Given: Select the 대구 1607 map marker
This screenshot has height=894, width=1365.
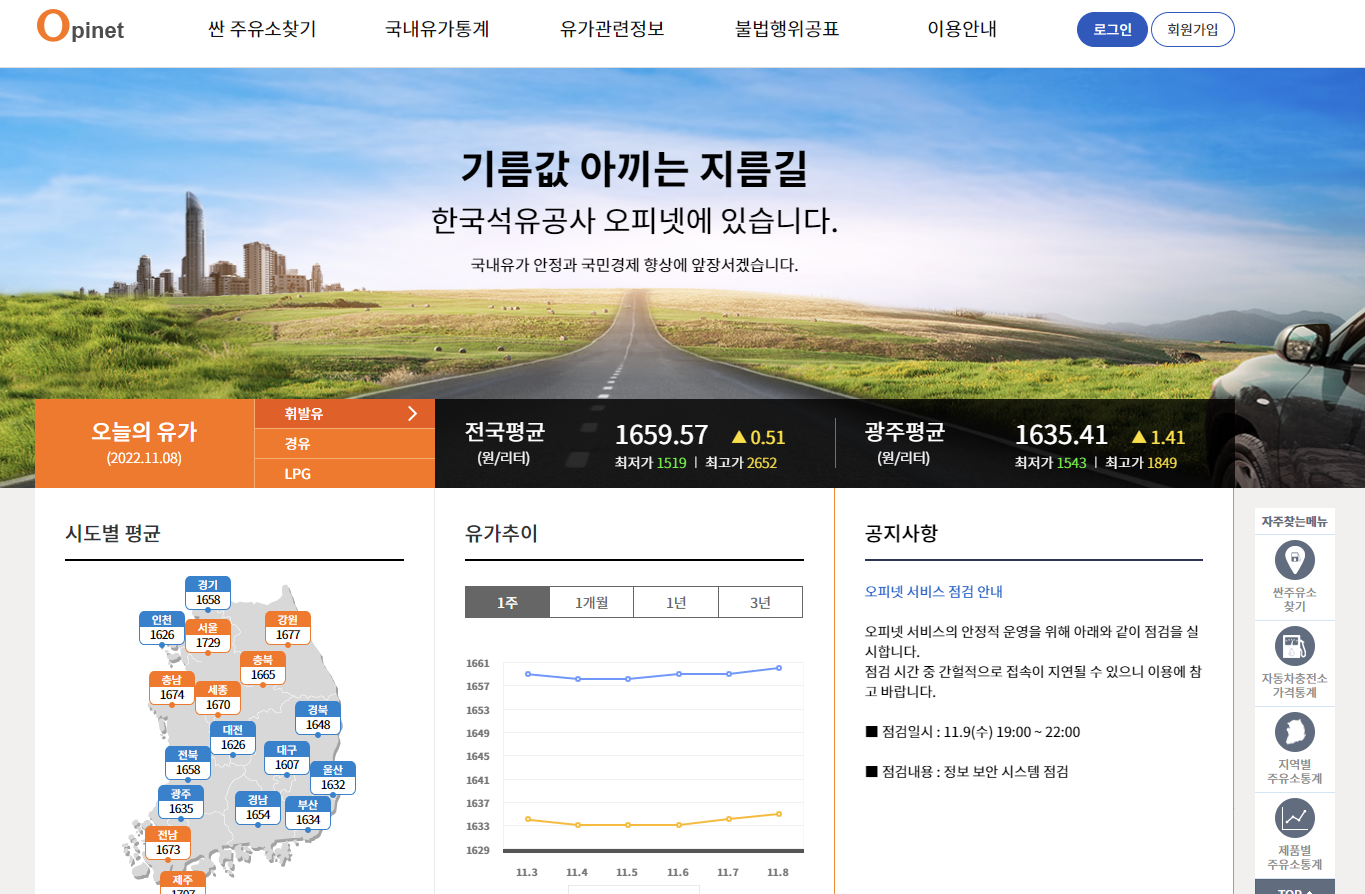Looking at the screenshot, I should click(287, 758).
